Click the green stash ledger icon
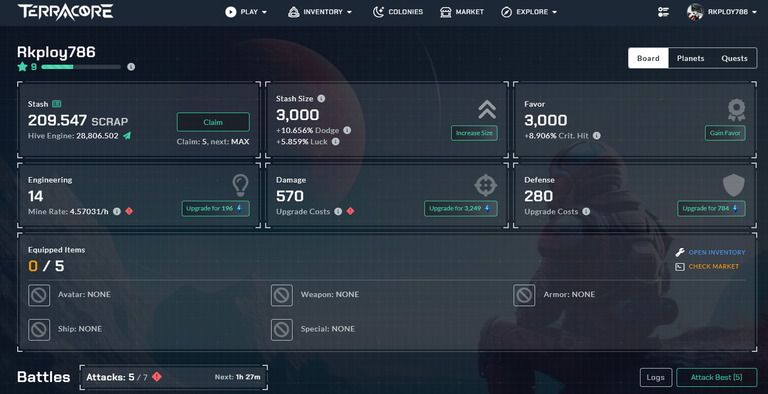The image size is (768, 394). point(57,104)
